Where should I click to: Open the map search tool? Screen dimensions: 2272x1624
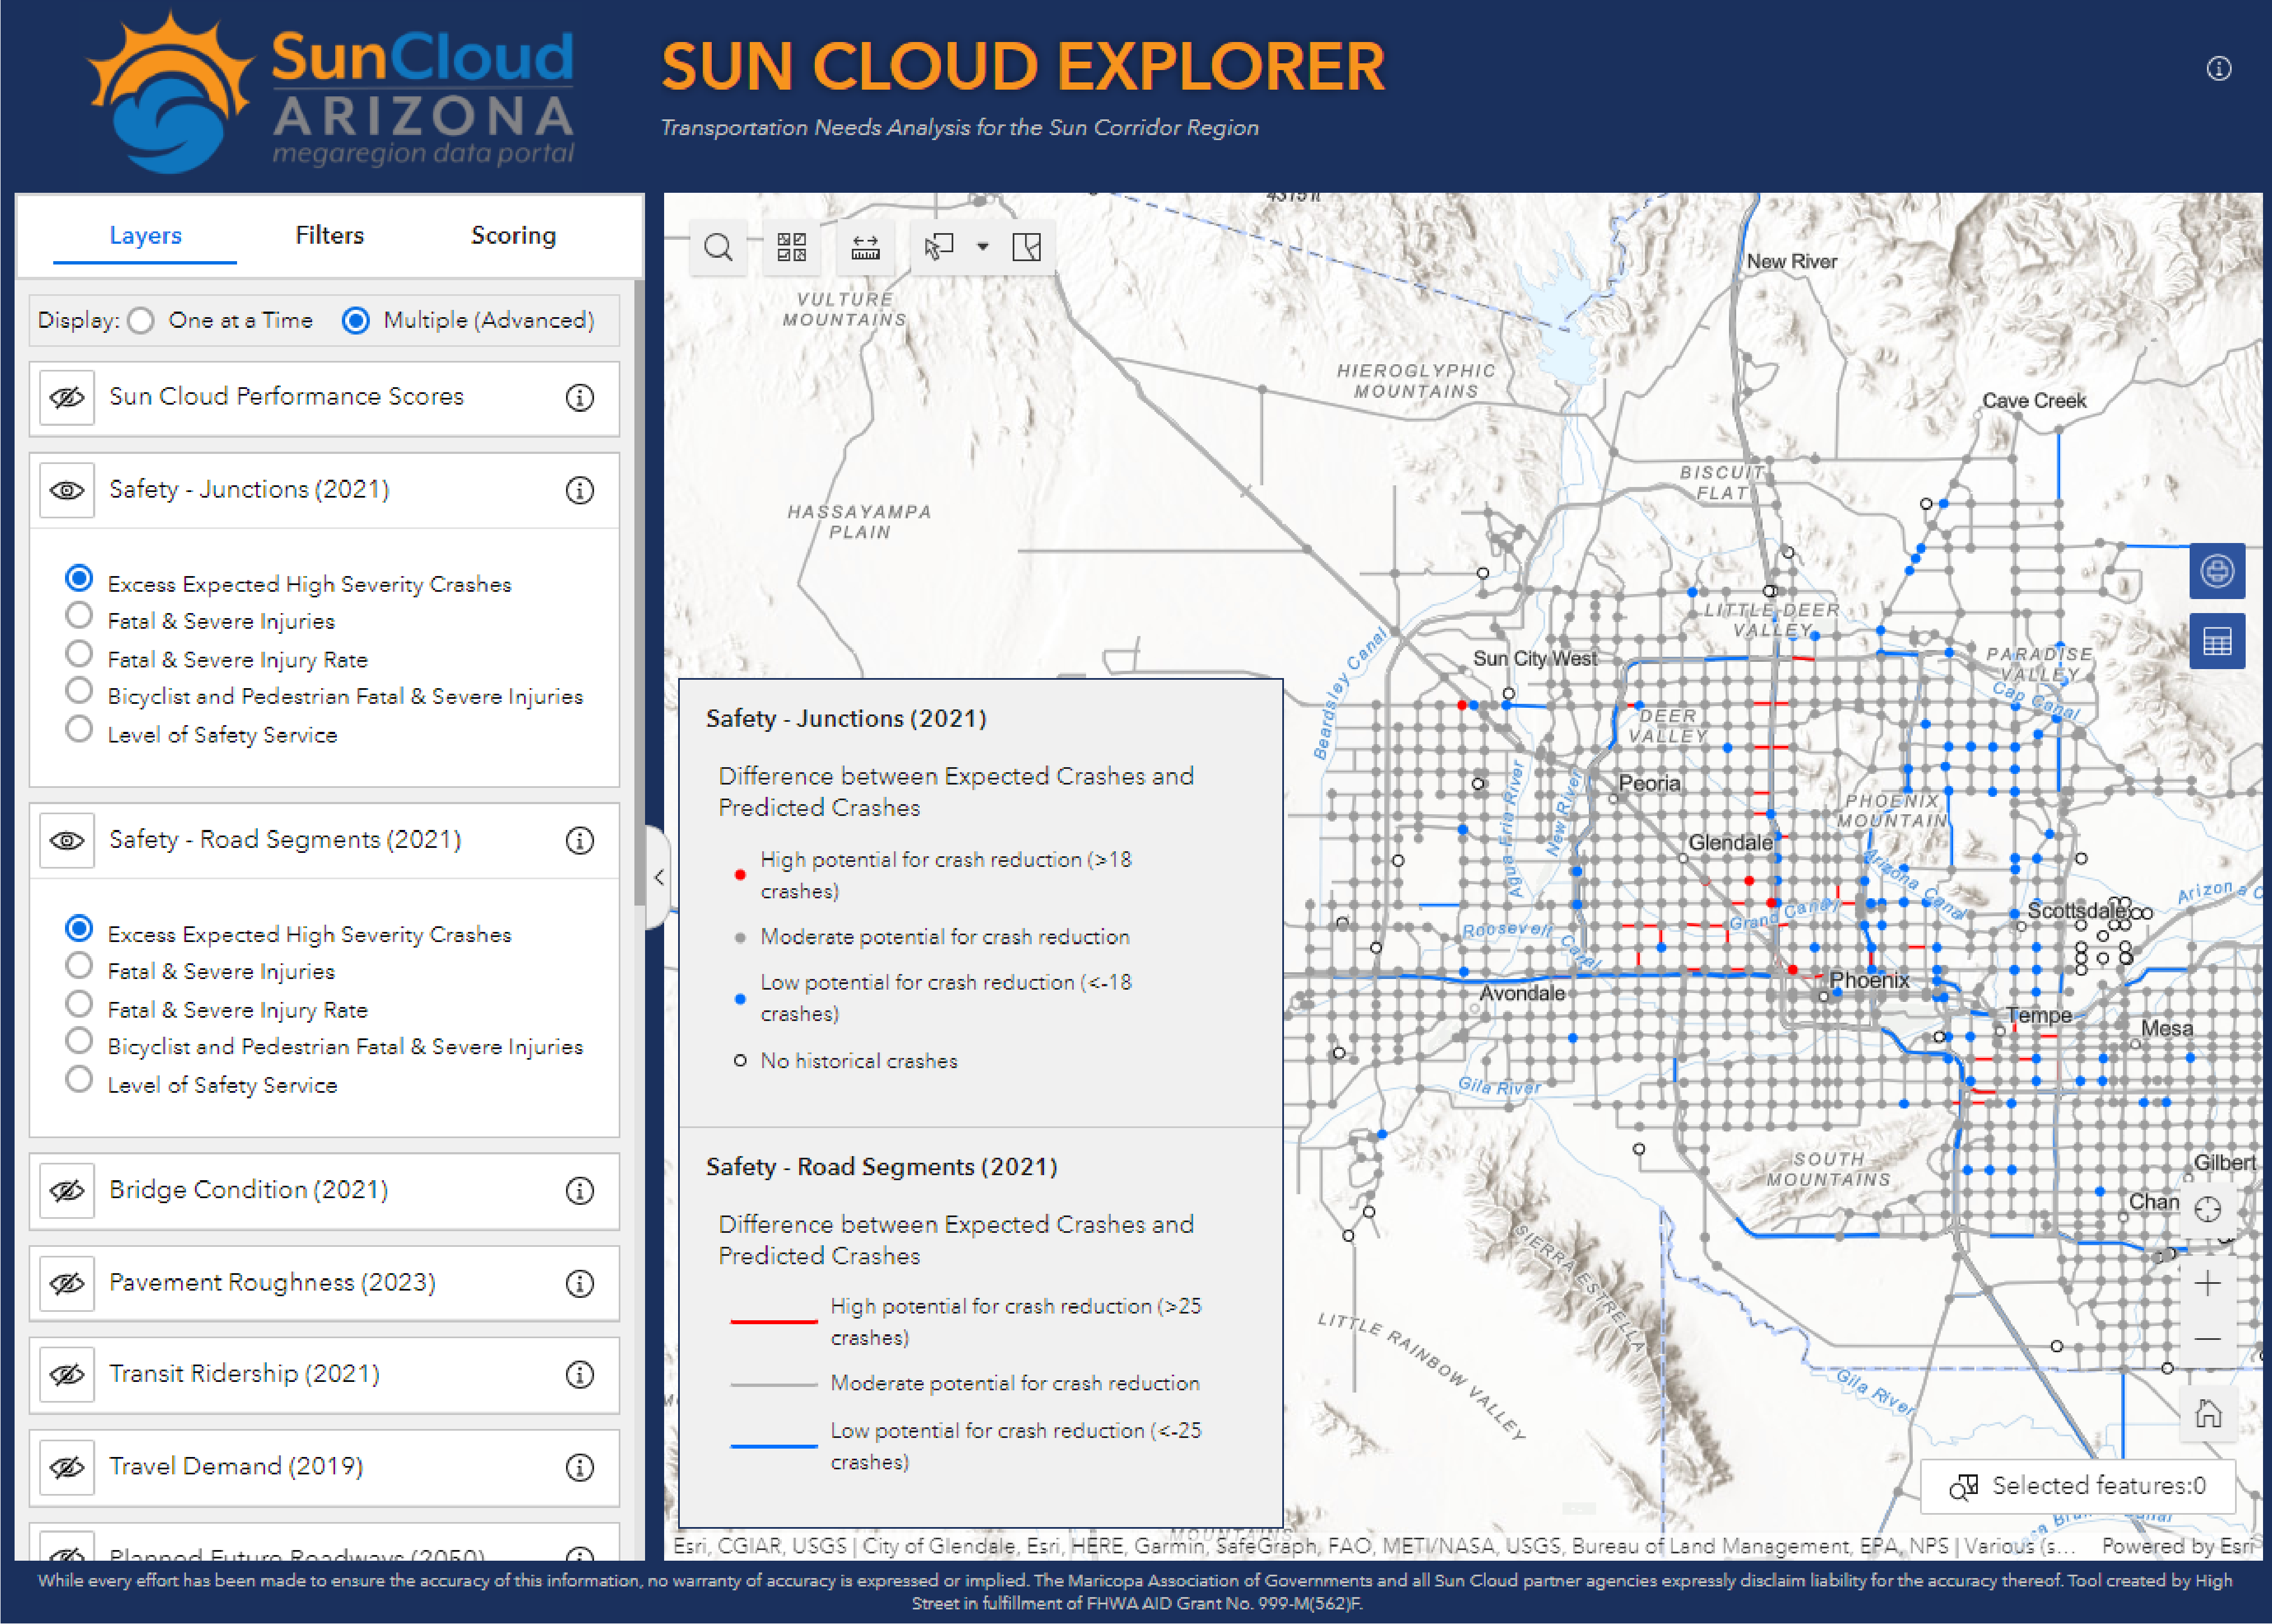tap(718, 247)
